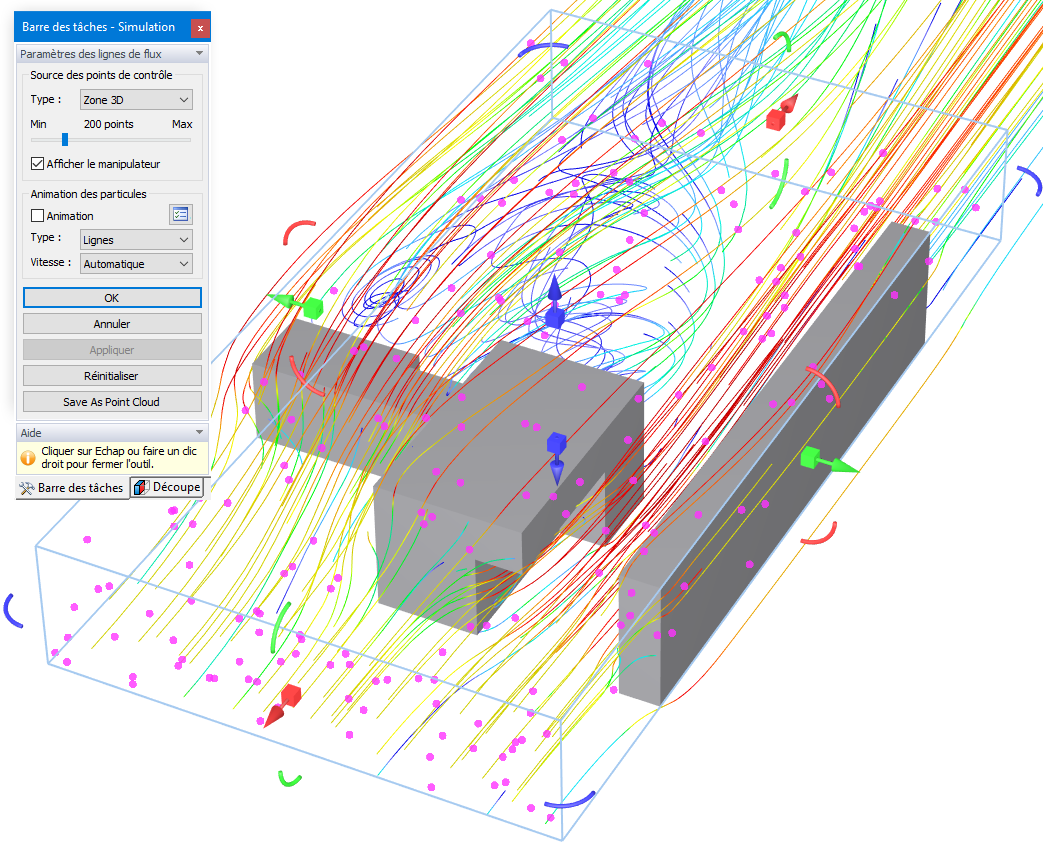Click the control points count slider handle
The height and width of the screenshot is (842, 1043).
[65, 140]
